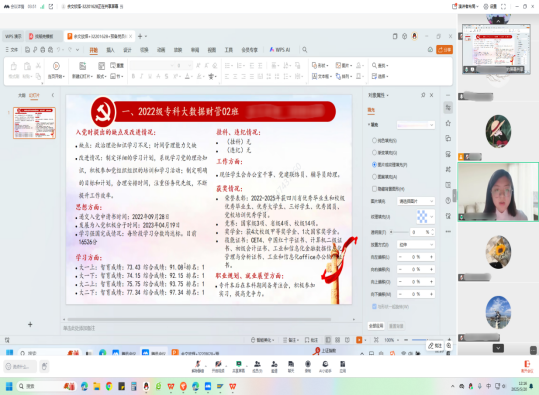Toggle the hide background graphics checkbox

click(374, 189)
